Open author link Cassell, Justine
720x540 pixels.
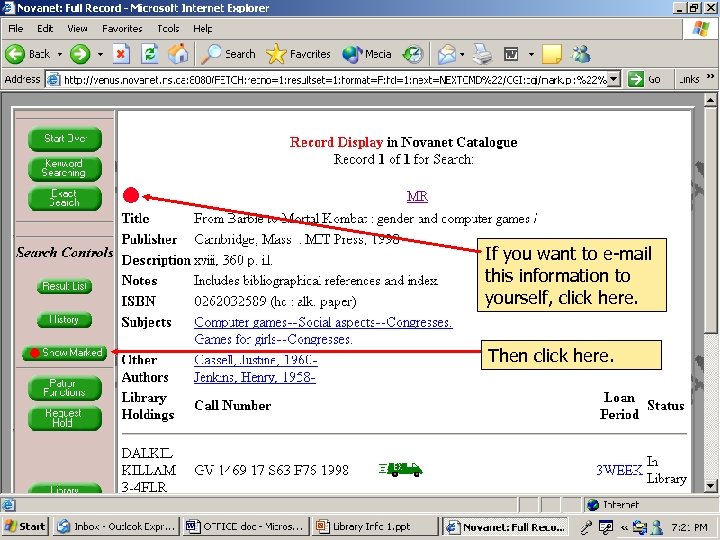click(x=256, y=360)
